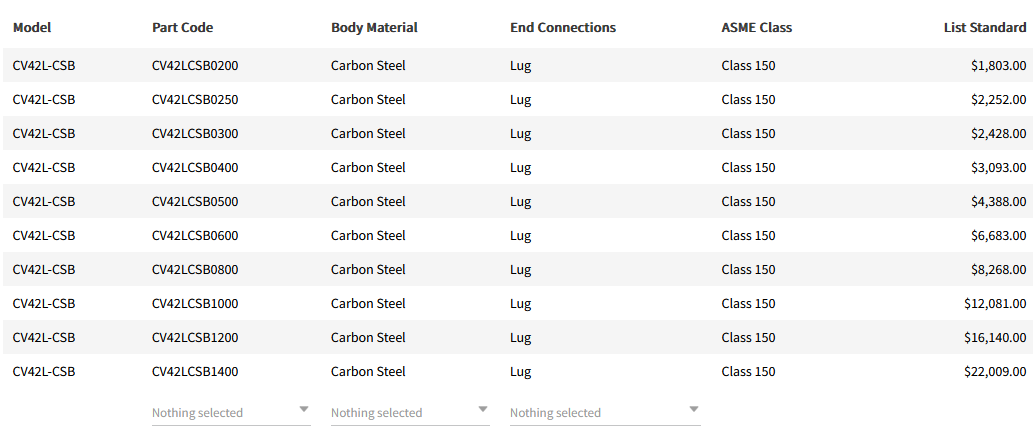Open the Part Code filter dropdown
This screenshot has height=429, width=1033.
point(230,412)
